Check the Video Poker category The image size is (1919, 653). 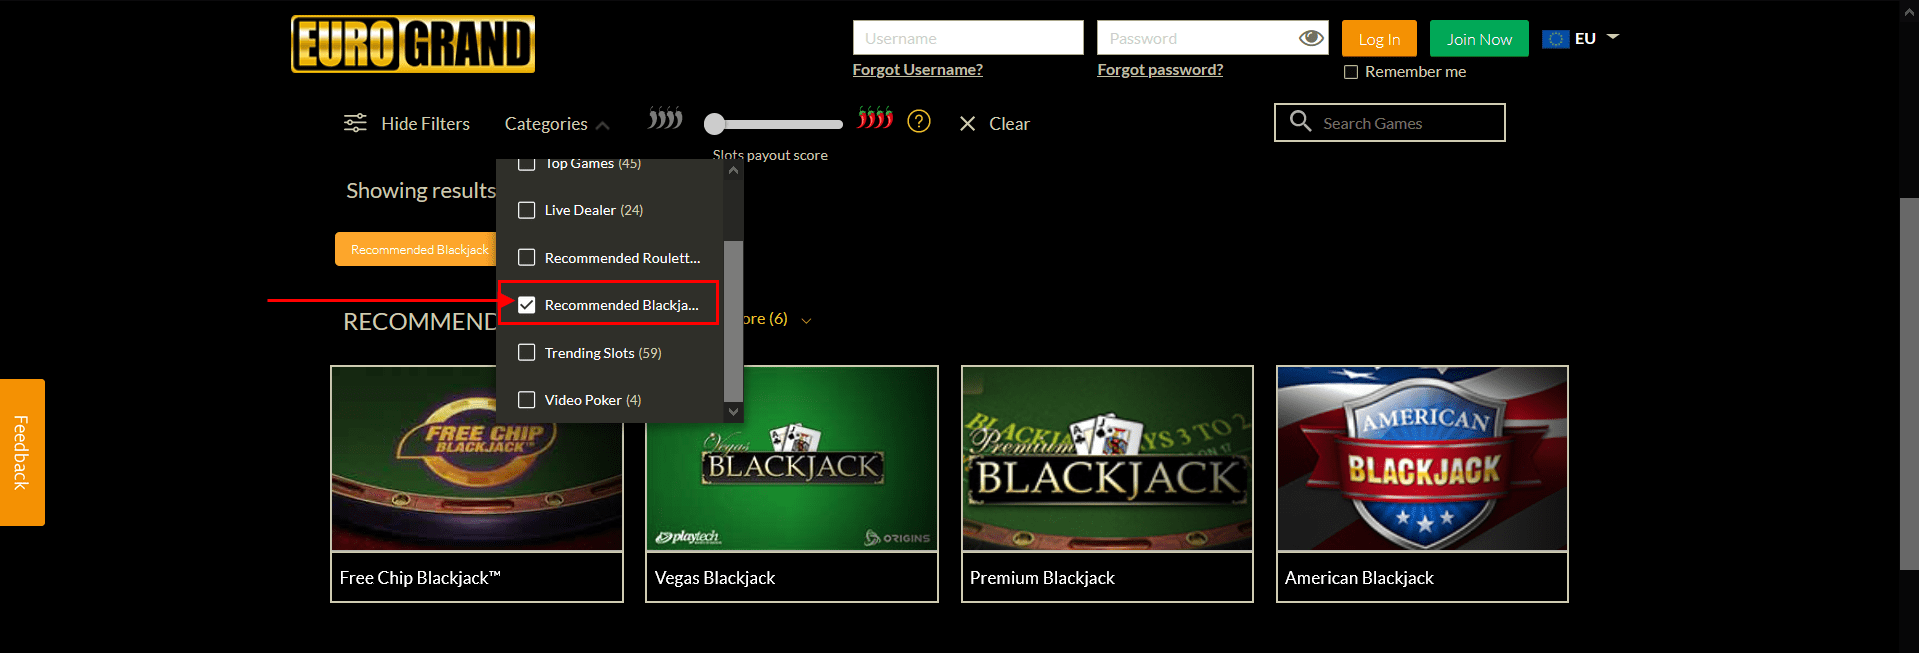527,400
